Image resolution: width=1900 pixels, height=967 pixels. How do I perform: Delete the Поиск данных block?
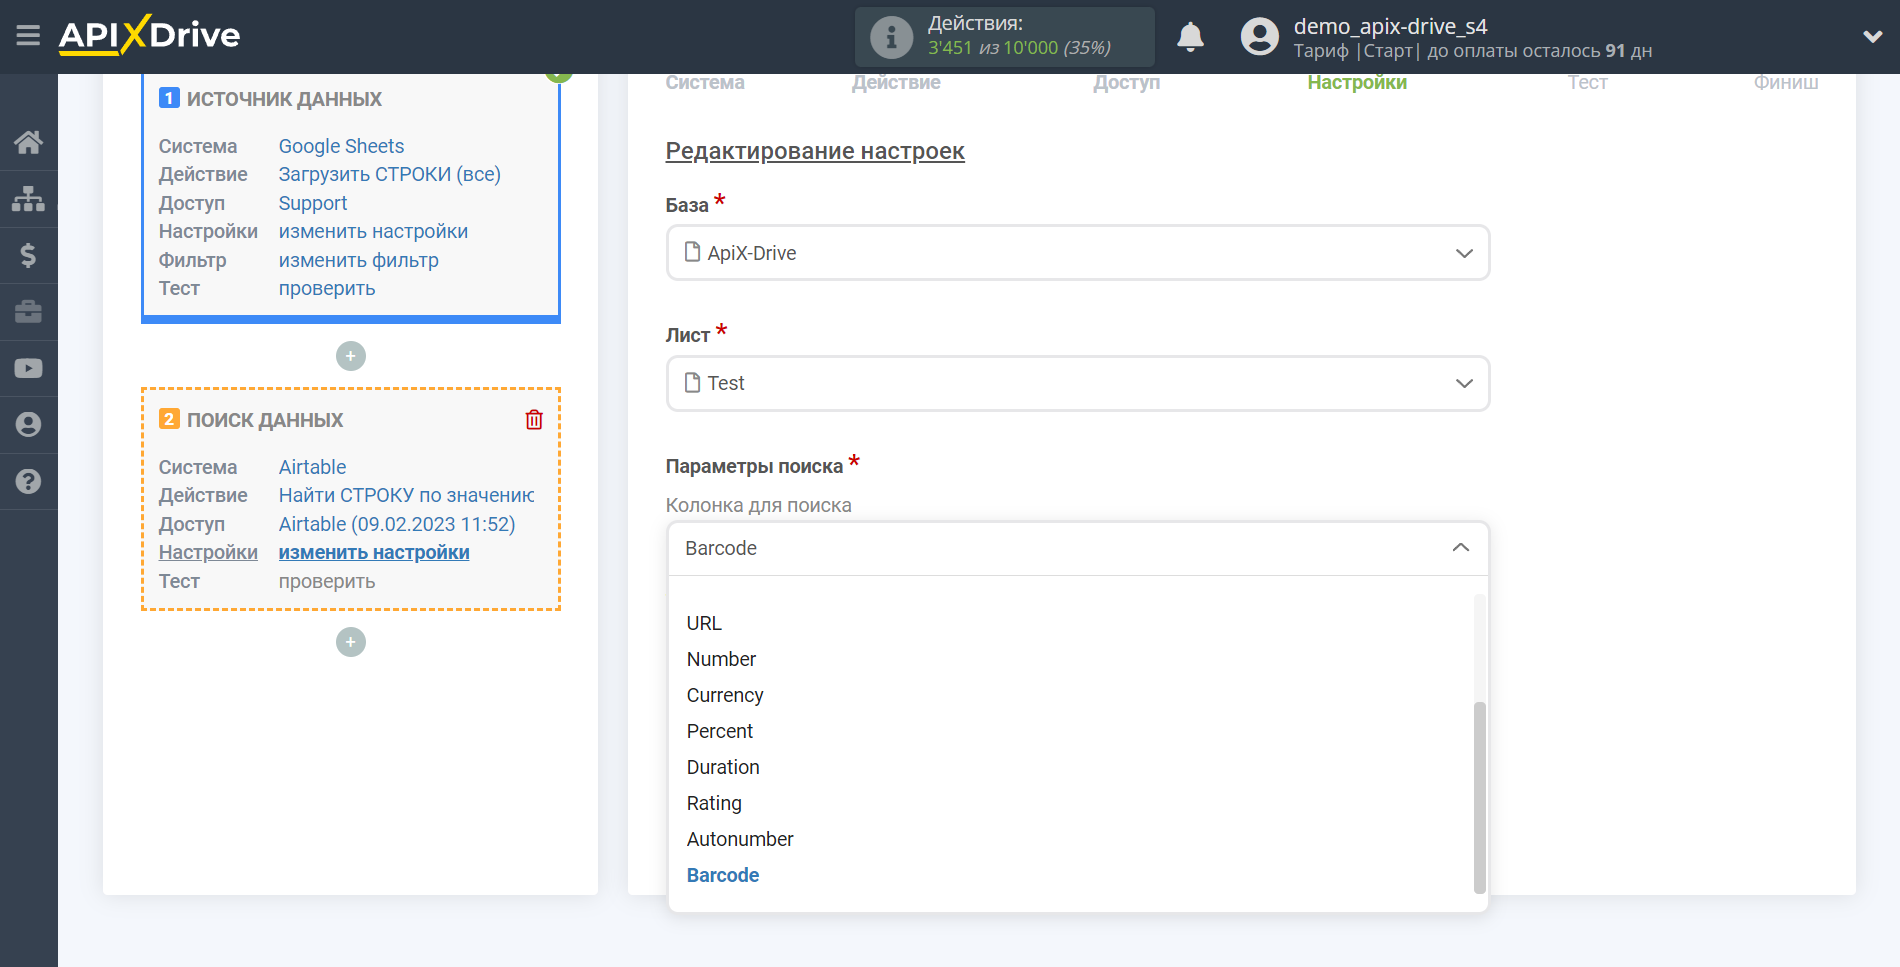[x=534, y=420]
